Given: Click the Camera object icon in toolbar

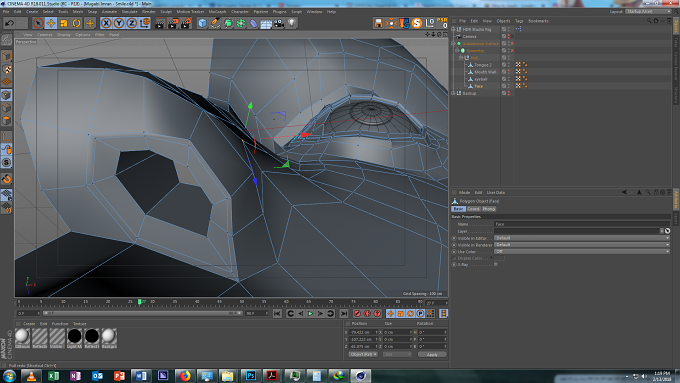Looking at the screenshot, I should coord(279,23).
